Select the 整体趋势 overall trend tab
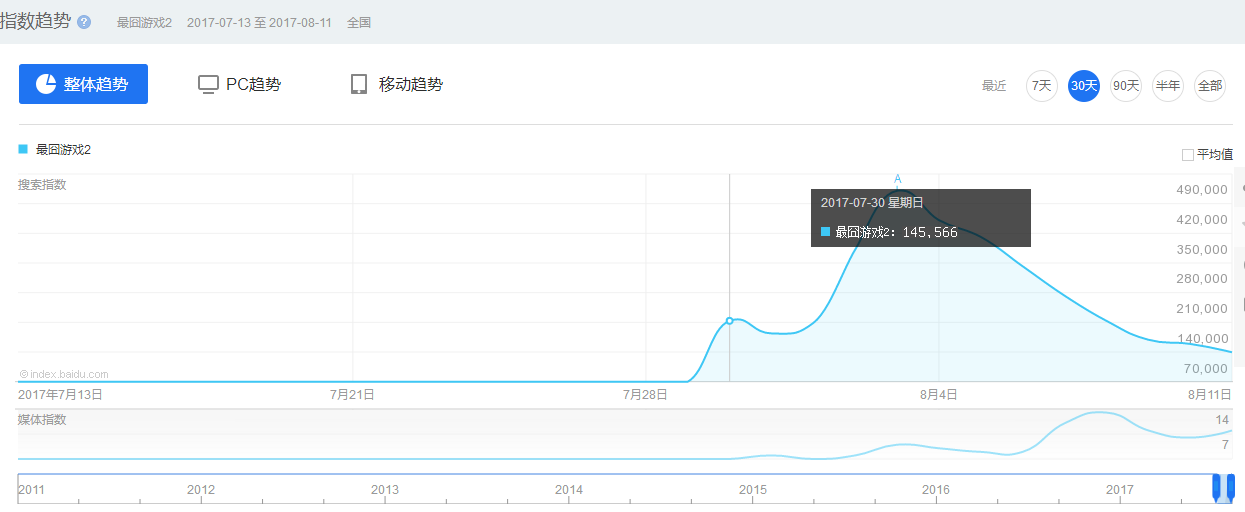This screenshot has width=1245, height=512. (x=83, y=84)
